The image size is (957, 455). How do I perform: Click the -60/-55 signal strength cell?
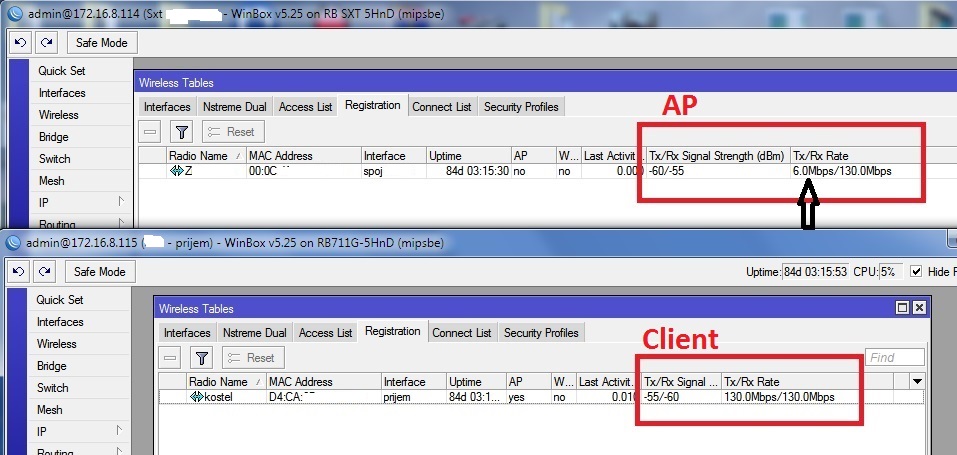(x=666, y=172)
